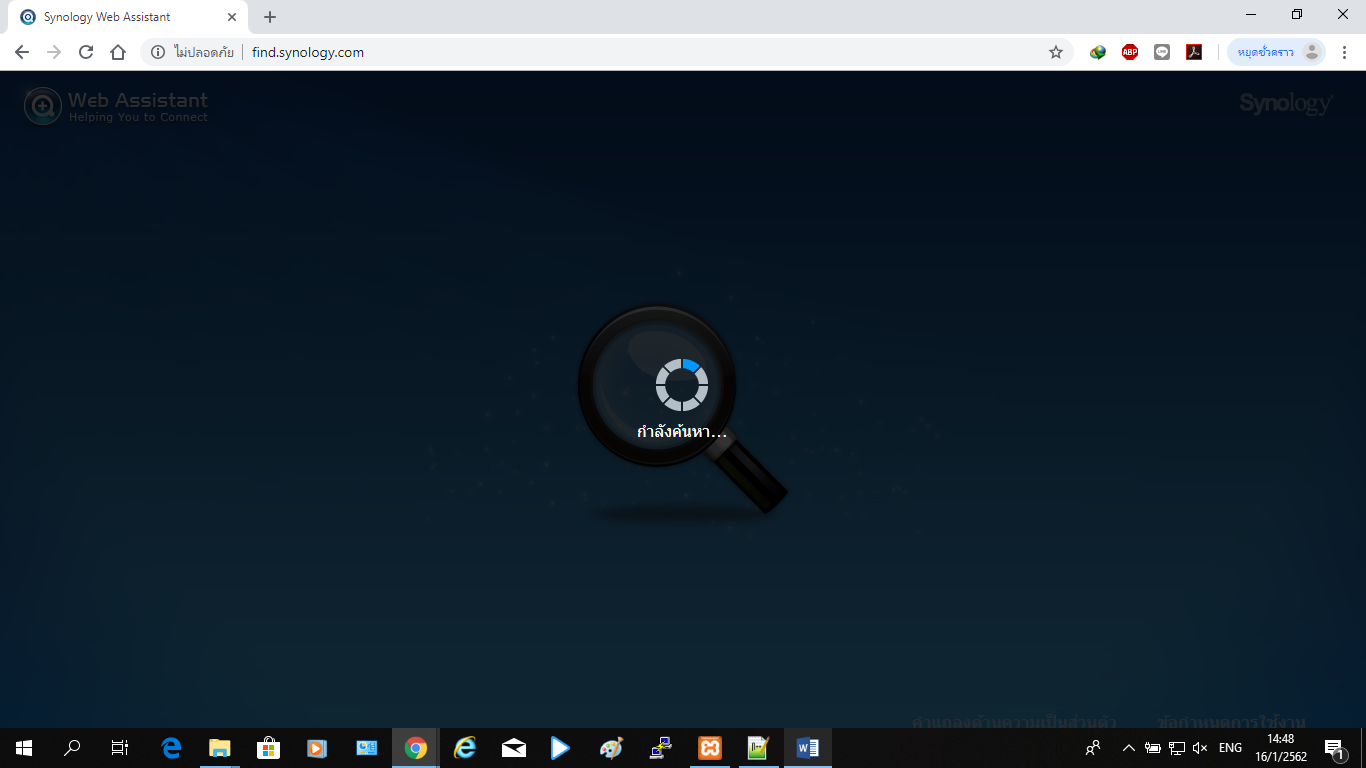The height and width of the screenshot is (768, 1366).
Task: Click the address bar showing find.synology.com
Action: 600,52
